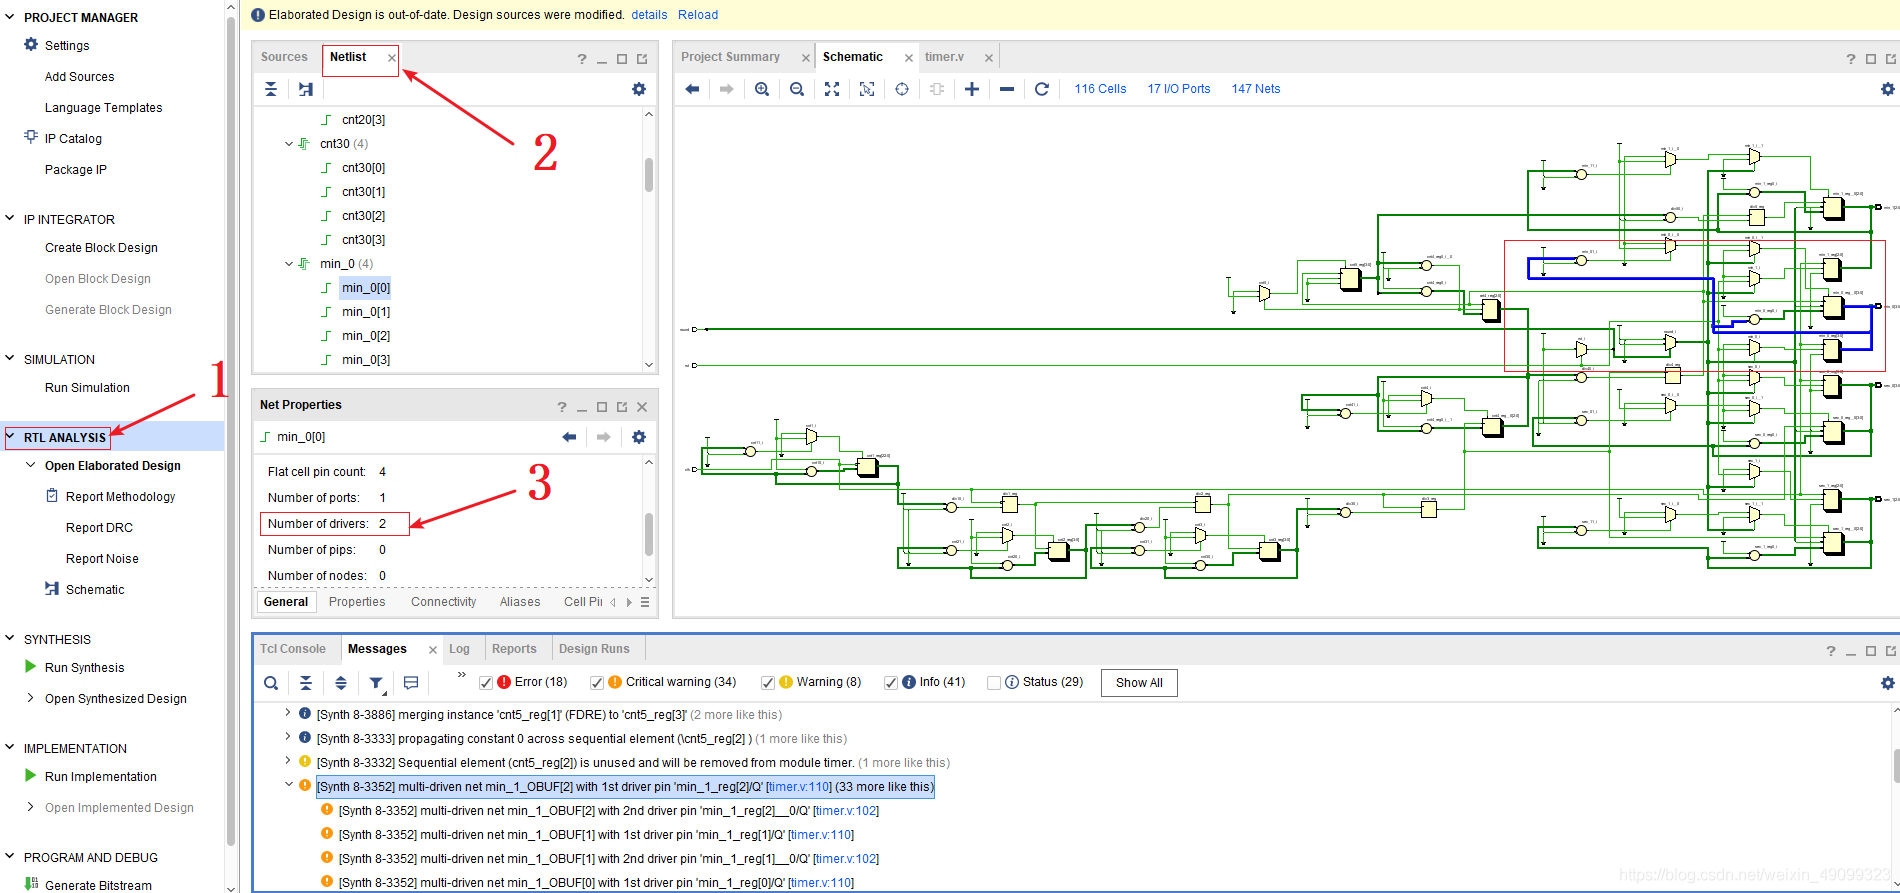Screen dimensions: 1900x893
Task: Switch to the Sources tab
Action: pos(284,57)
